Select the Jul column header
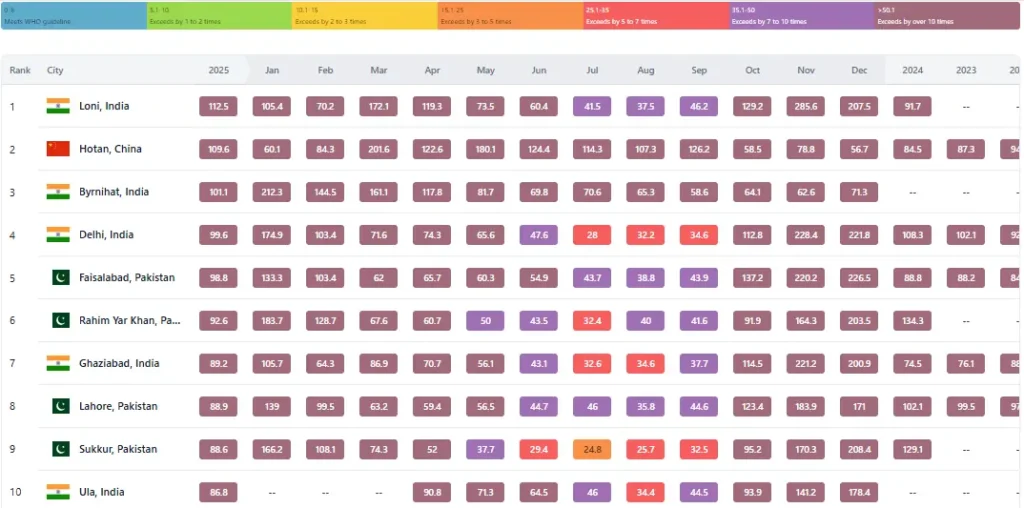Image resolution: width=1024 pixels, height=508 pixels. click(x=592, y=70)
